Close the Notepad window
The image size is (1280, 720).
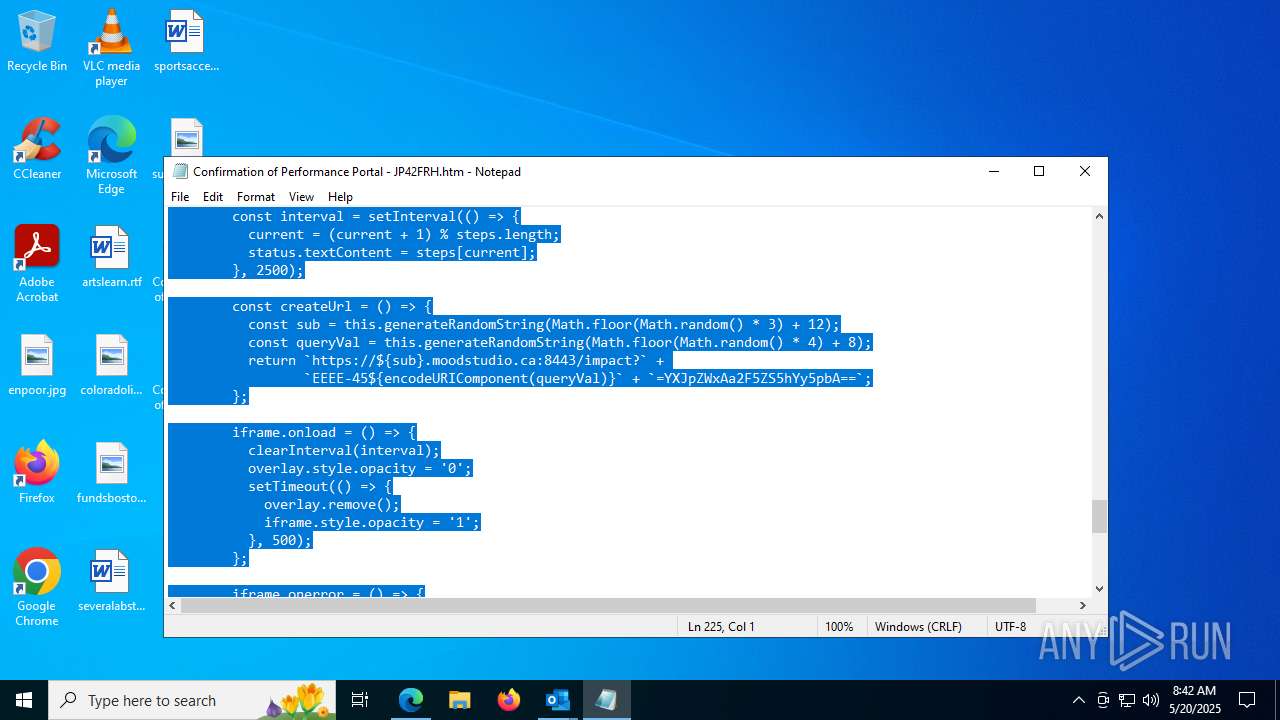(x=1085, y=171)
